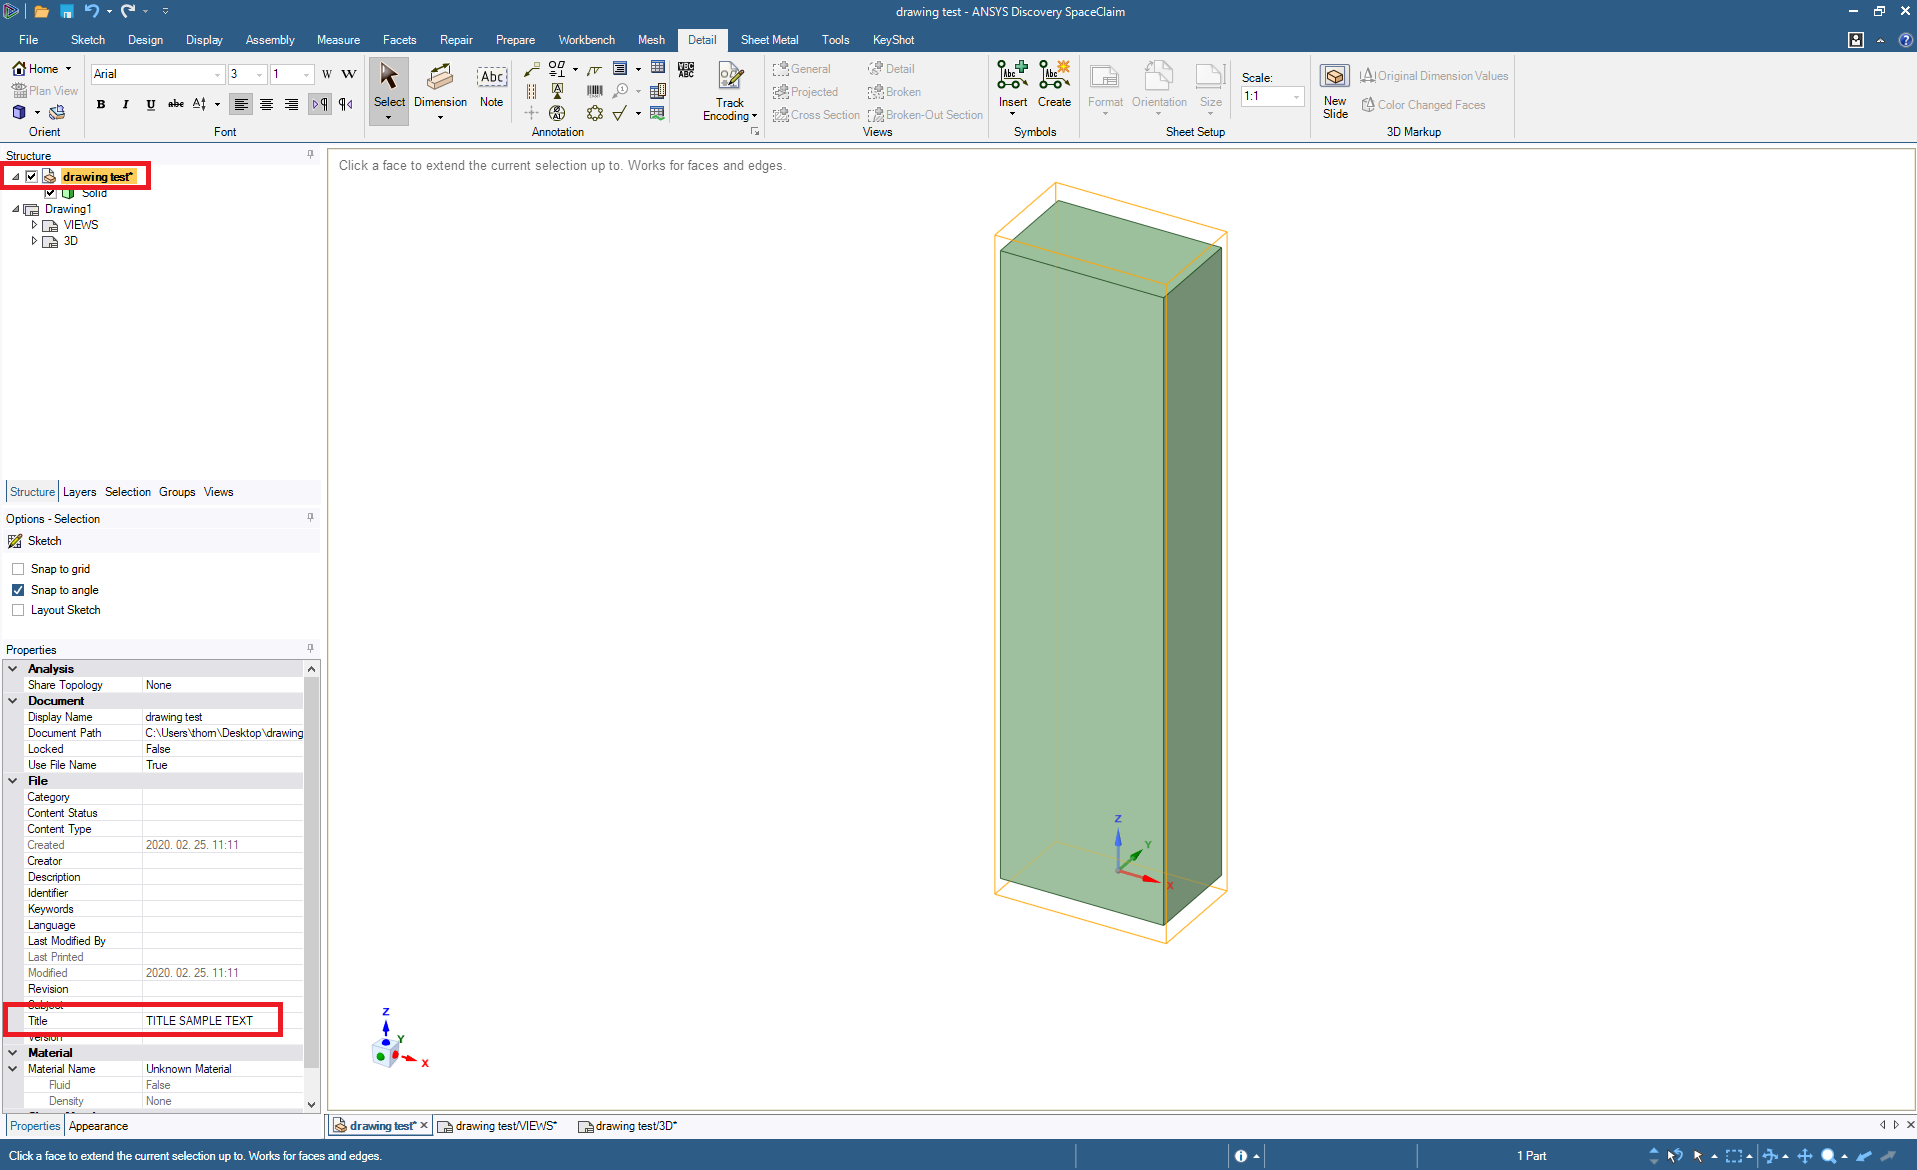
Task: Enable the Snap to grid checkbox
Action: (x=18, y=569)
